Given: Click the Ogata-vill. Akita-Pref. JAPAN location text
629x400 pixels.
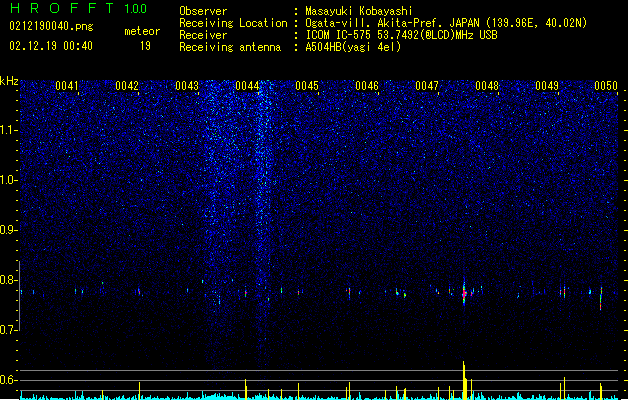Looking at the screenshot, I should [446, 23].
